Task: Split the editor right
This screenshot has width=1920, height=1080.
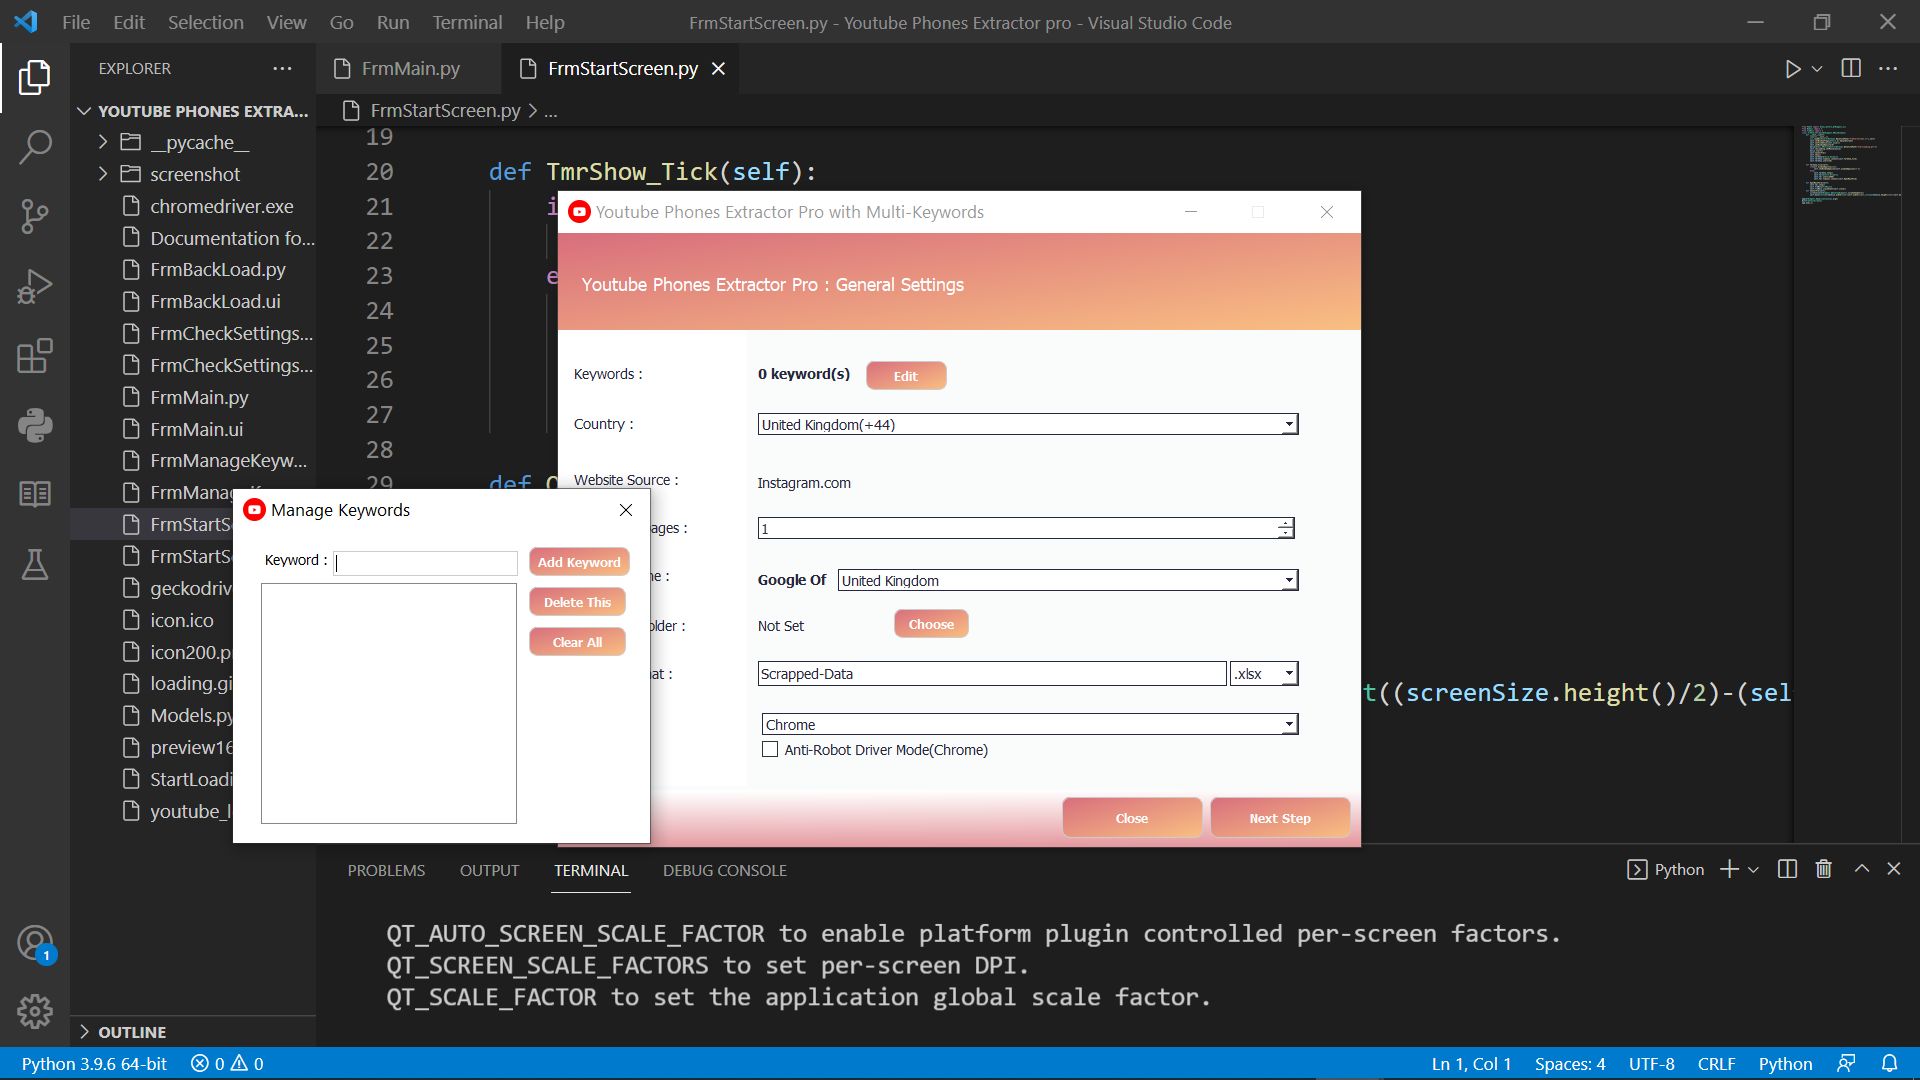Action: click(x=1851, y=68)
